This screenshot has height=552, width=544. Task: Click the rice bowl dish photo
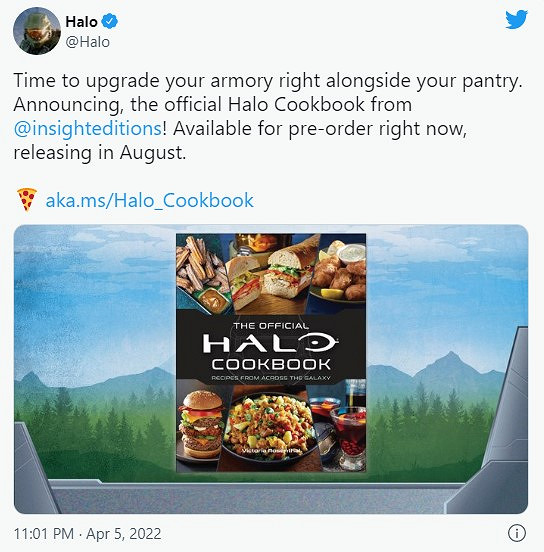270,424
